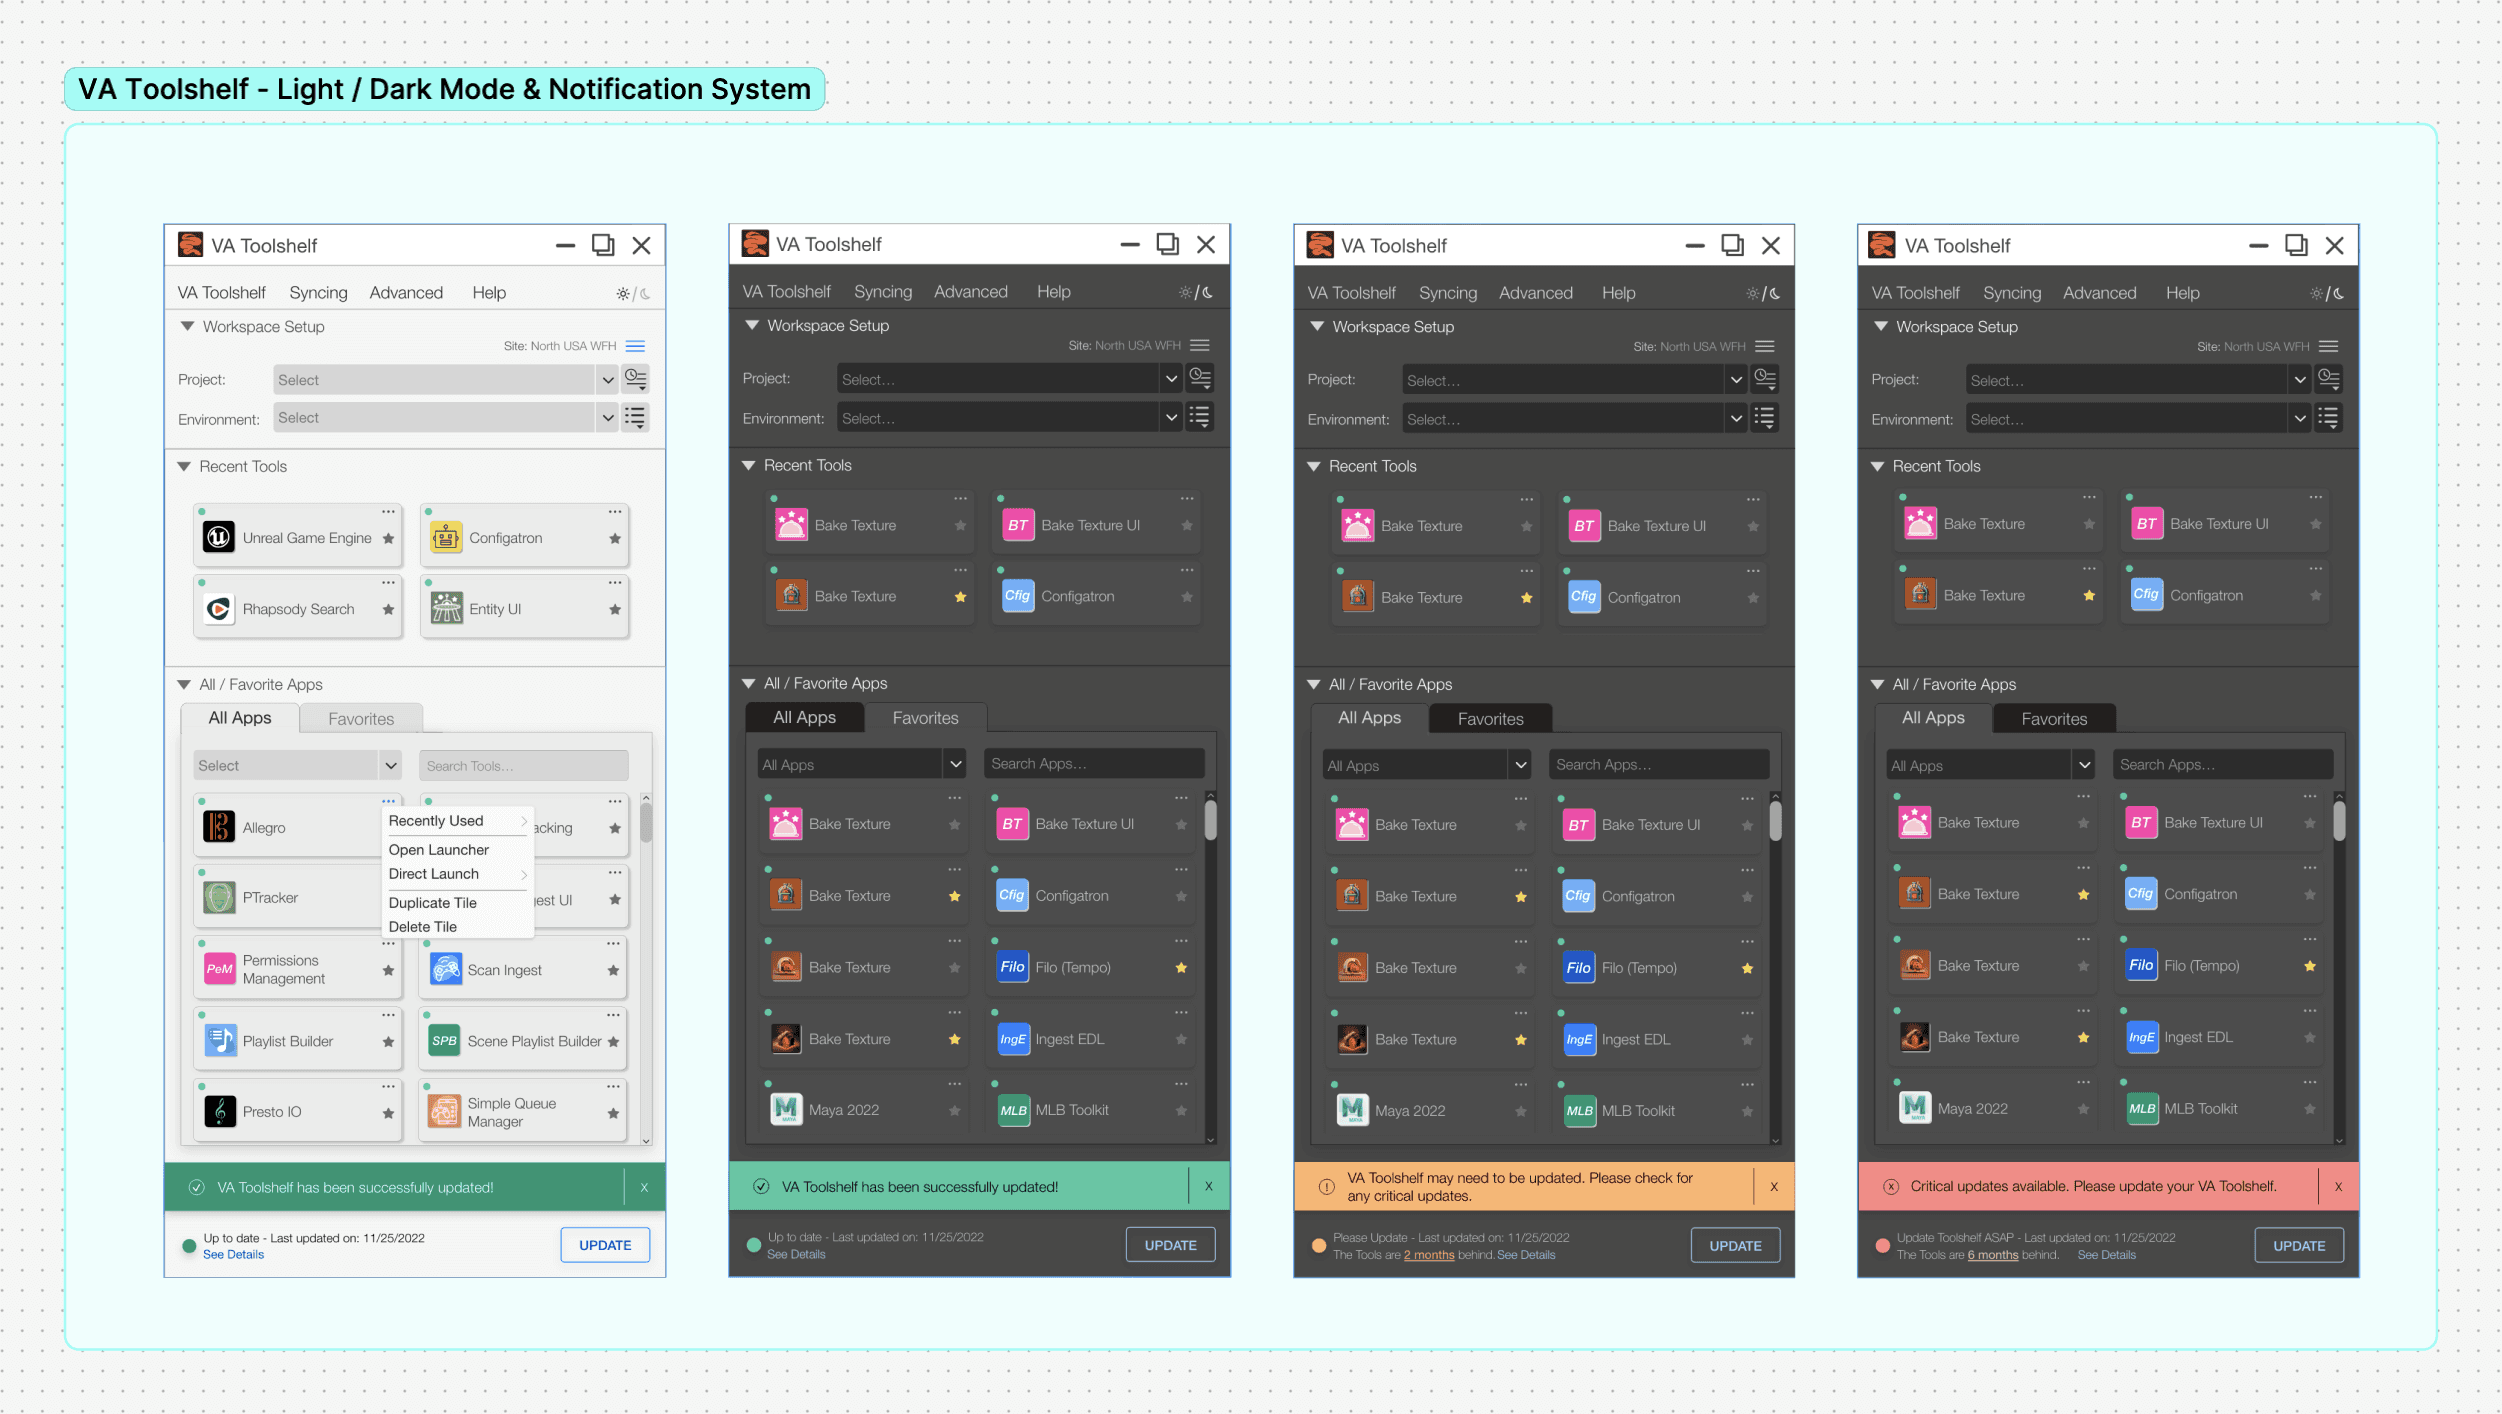Image resolution: width=2502 pixels, height=1414 pixels.
Task: Favorite the Configatron tile via its star
Action: 614,538
